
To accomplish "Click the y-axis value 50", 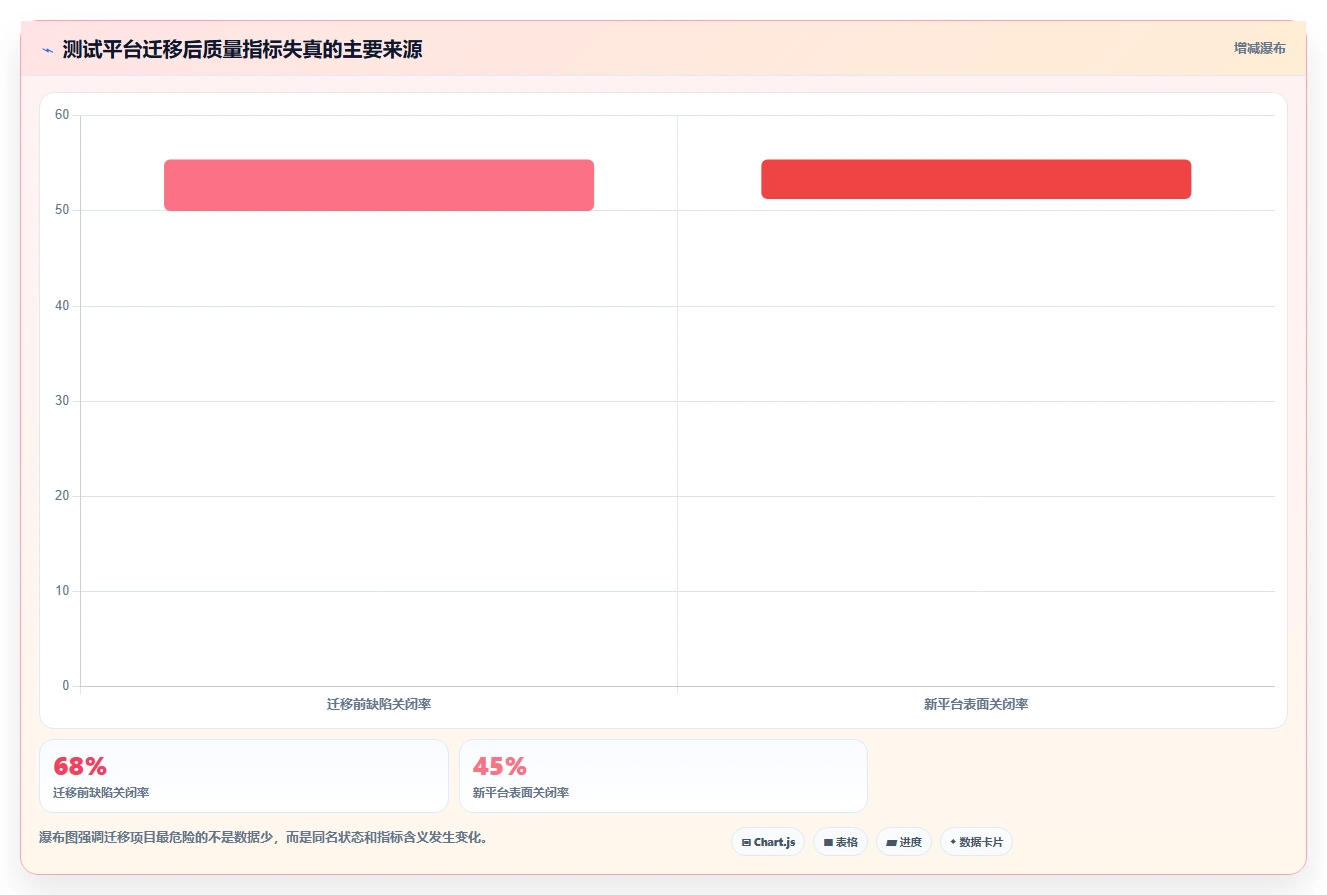I will point(62,210).
